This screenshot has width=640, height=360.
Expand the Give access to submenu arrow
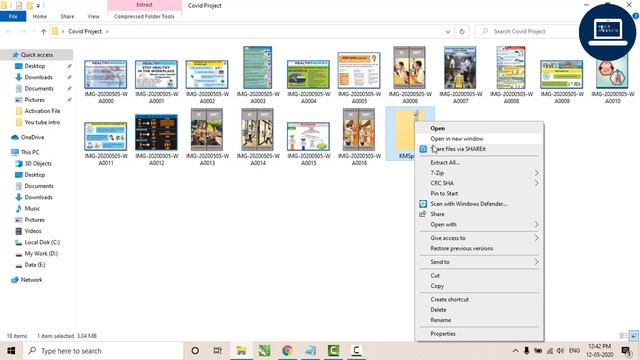pyautogui.click(x=536, y=238)
